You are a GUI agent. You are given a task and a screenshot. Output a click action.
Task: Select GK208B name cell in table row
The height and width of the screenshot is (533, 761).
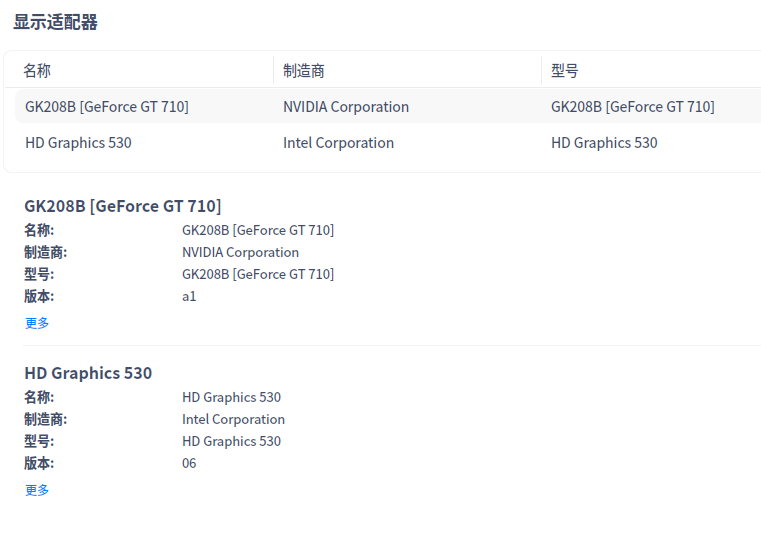pyautogui.click(x=106, y=107)
